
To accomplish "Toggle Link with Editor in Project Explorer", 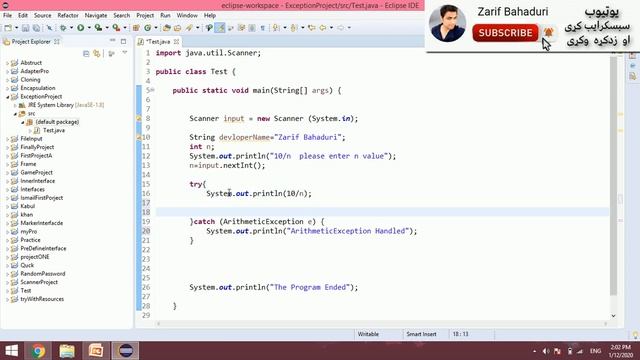I will (x=97, y=53).
